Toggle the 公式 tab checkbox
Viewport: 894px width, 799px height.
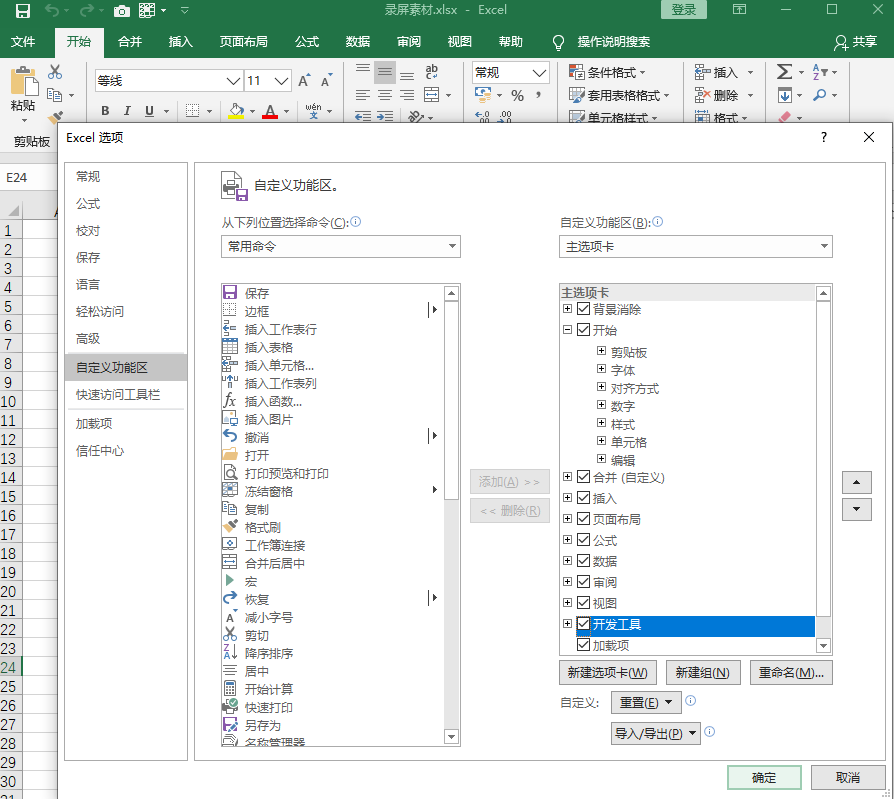(x=583, y=540)
